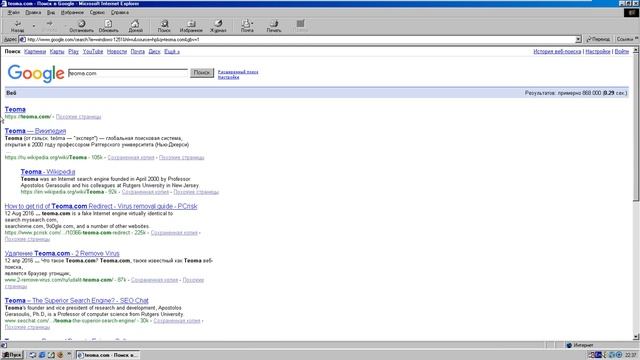640x360 pixels.
Task: Click the vertical scrollbar down arrow
Action: coord(636,337)
